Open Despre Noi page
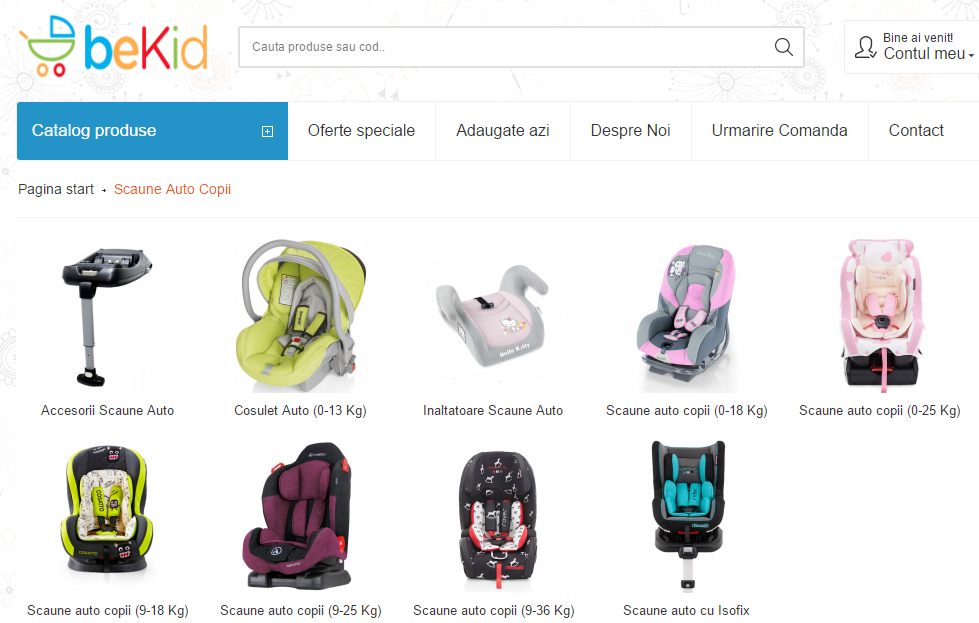The width and height of the screenshot is (979, 623). point(631,130)
